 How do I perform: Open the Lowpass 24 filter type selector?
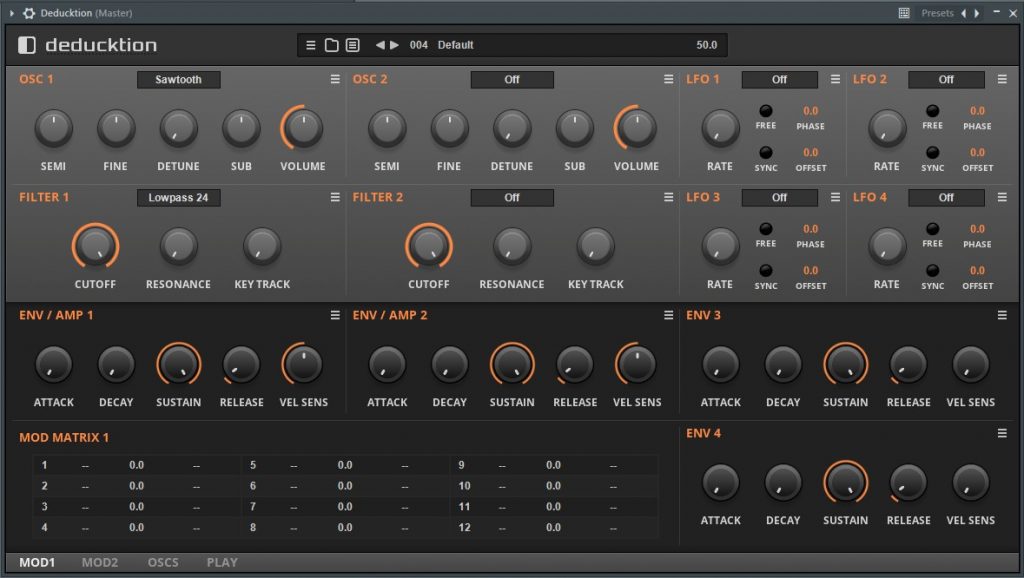point(178,197)
